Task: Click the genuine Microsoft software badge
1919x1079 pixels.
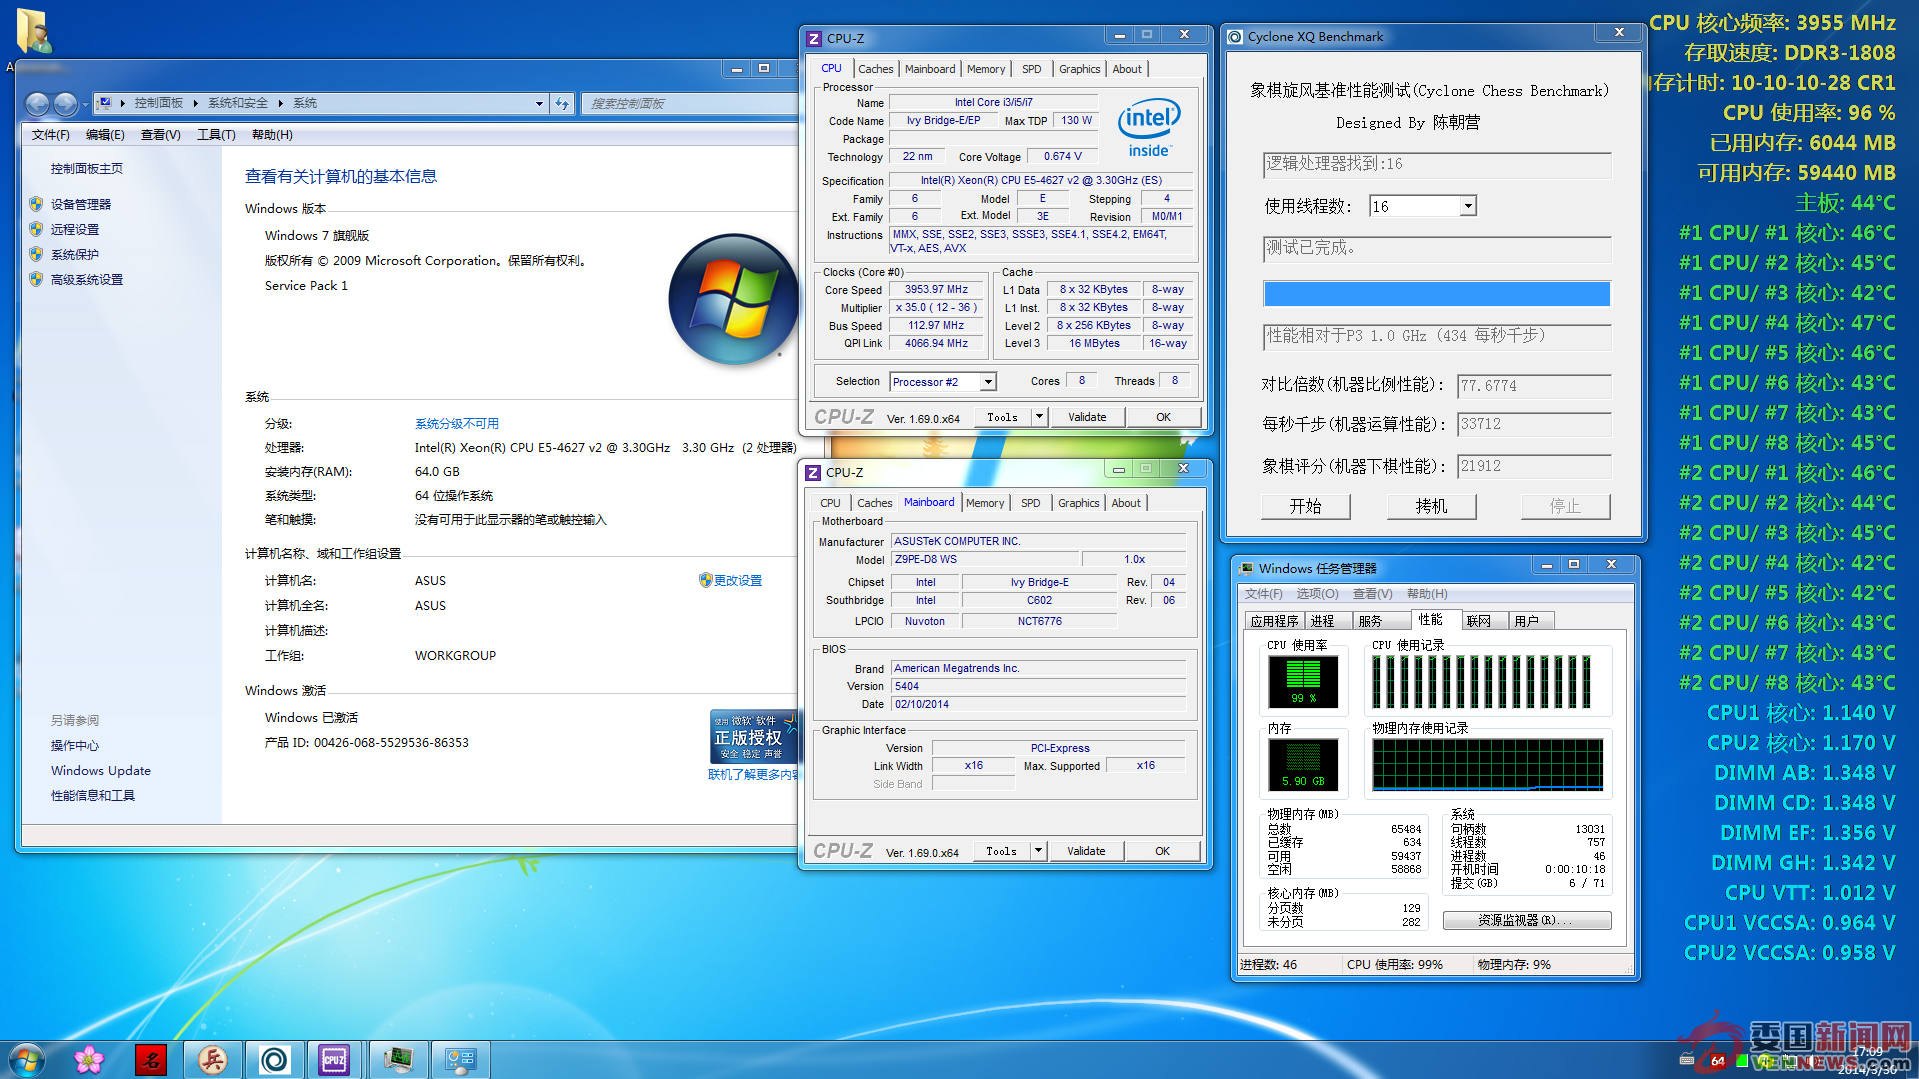Action: 753,737
